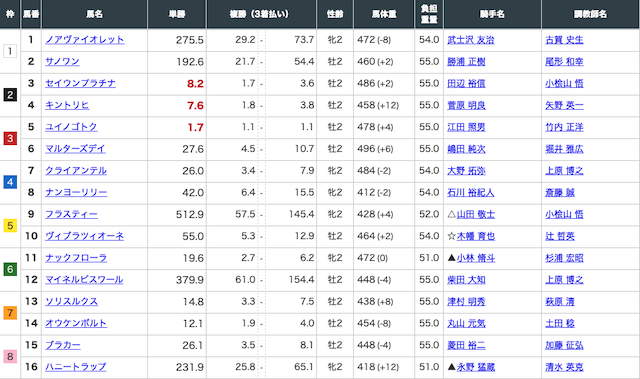Open jockey 山田 敬士 profile

(x=476, y=214)
